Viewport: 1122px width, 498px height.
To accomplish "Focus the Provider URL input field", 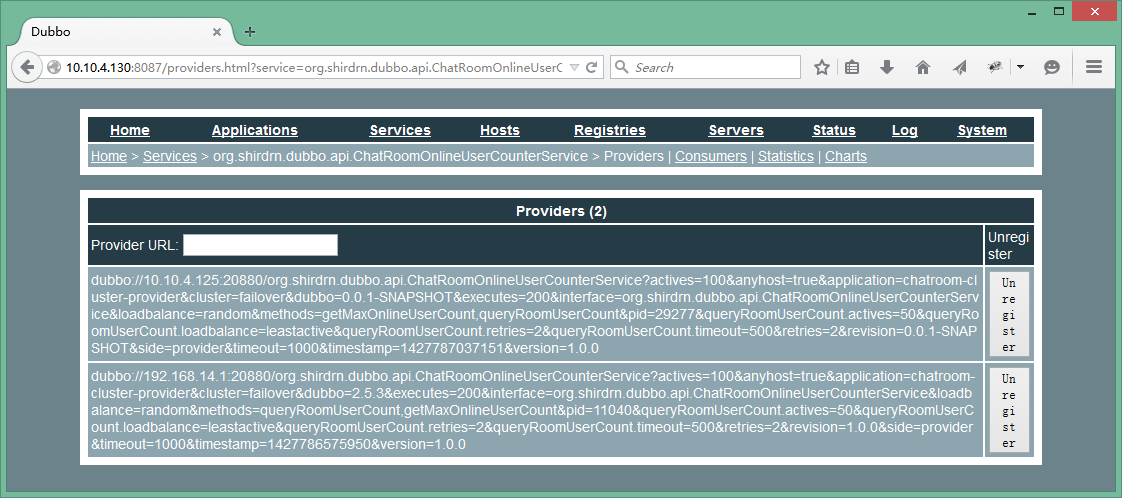I will point(260,245).
